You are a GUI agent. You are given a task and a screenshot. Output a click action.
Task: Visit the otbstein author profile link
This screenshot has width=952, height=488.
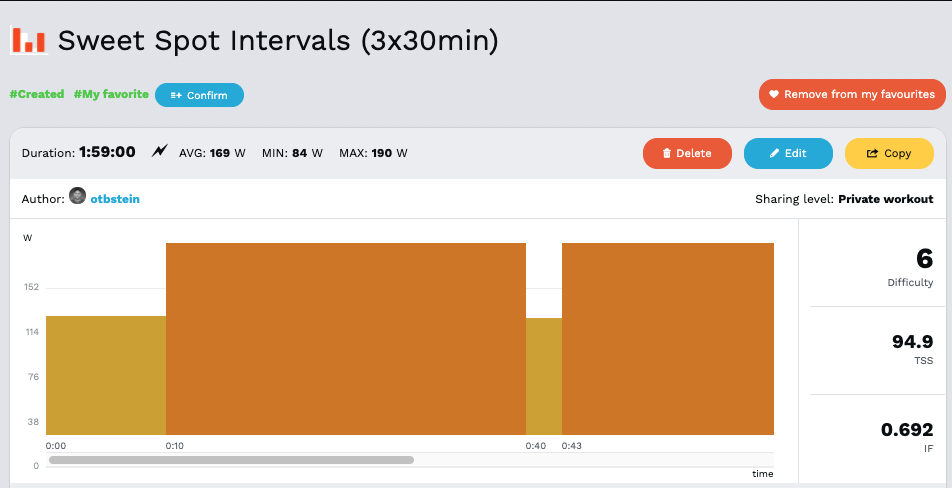[115, 199]
